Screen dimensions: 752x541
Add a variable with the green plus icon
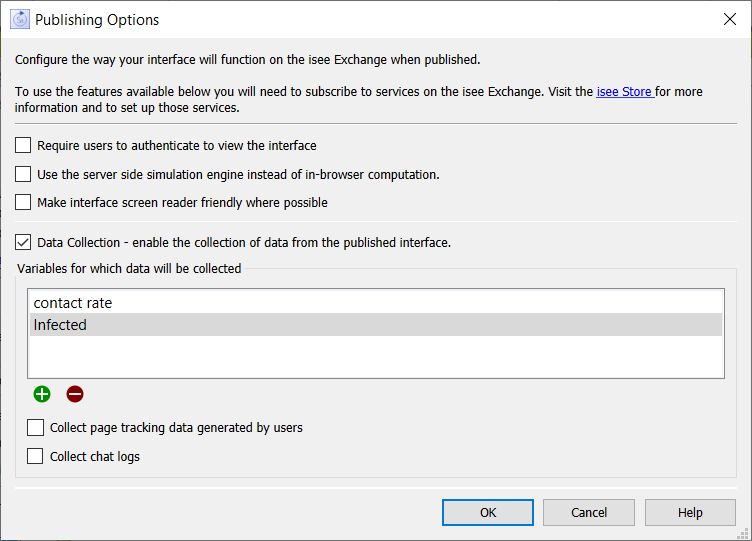[x=42, y=394]
